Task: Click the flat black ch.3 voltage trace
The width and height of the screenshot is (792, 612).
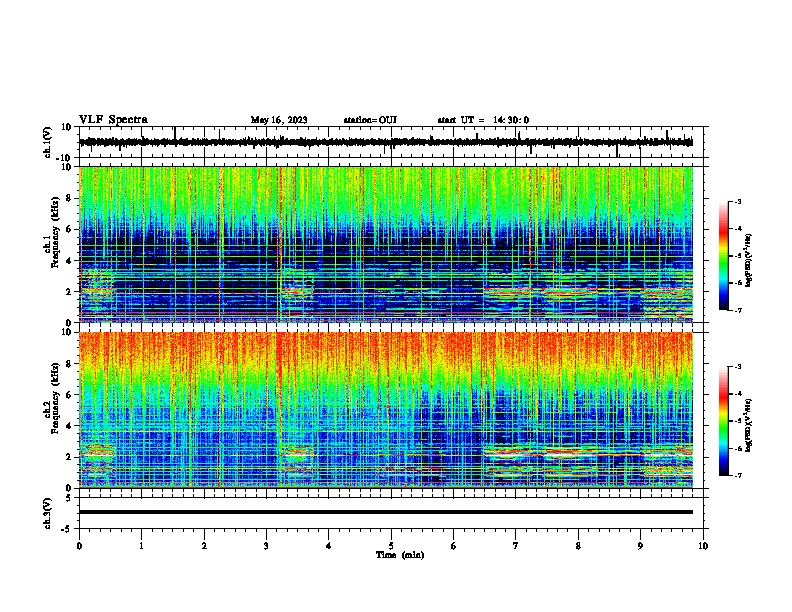Action: point(386,512)
